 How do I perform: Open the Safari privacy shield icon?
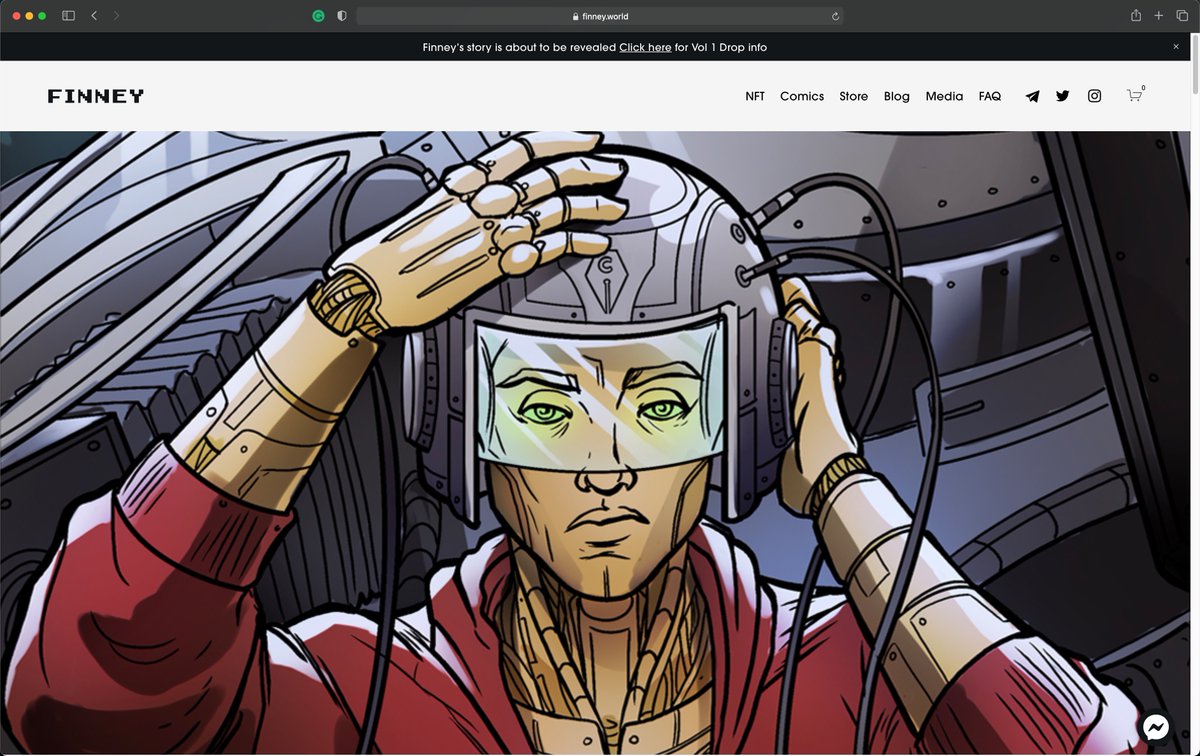pos(342,16)
